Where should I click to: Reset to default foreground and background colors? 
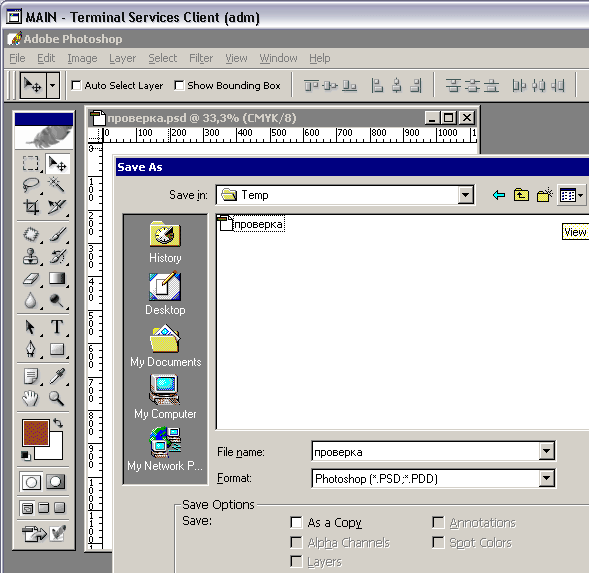coord(26,455)
